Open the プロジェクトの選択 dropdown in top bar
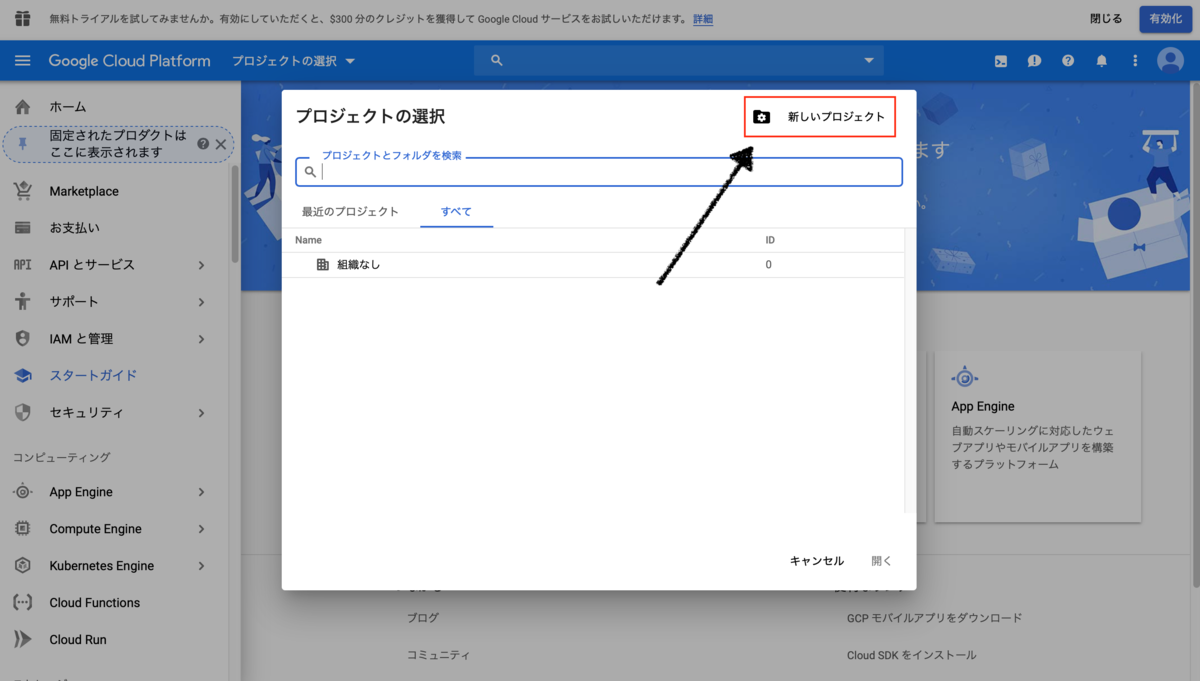1200x681 pixels. tap(294, 61)
